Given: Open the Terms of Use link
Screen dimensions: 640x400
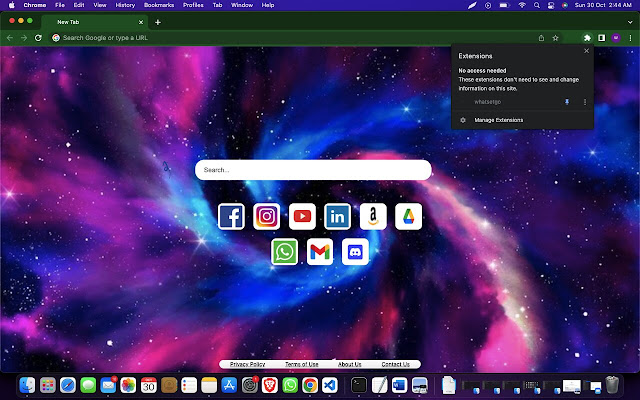Looking at the screenshot, I should (x=302, y=364).
